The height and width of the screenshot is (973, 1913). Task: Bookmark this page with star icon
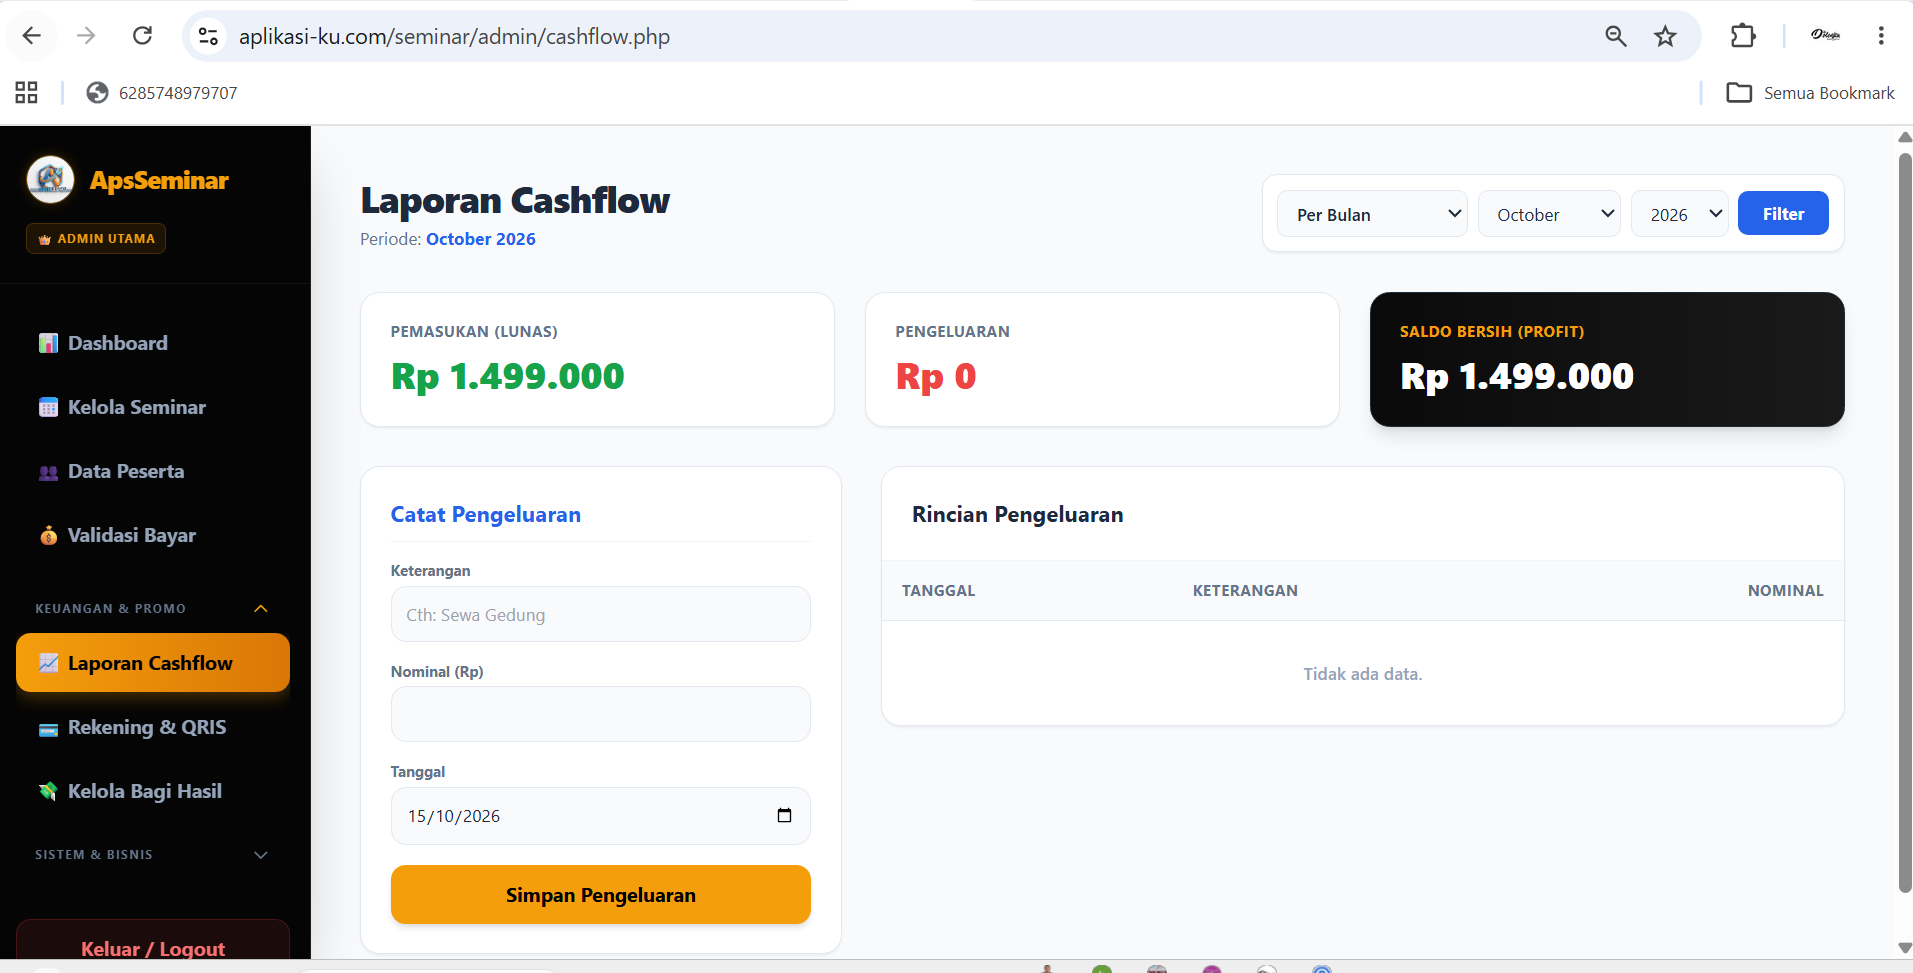tap(1665, 36)
